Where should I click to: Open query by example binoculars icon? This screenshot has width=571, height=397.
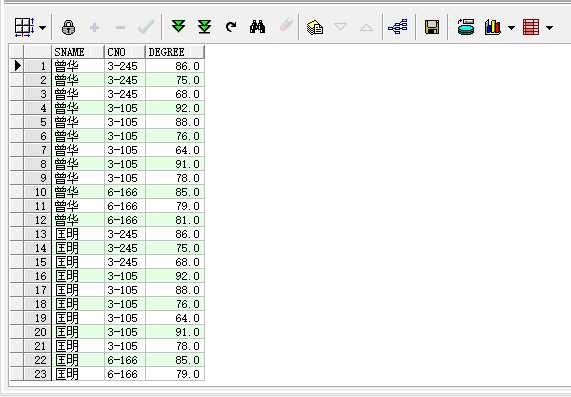tap(257, 27)
